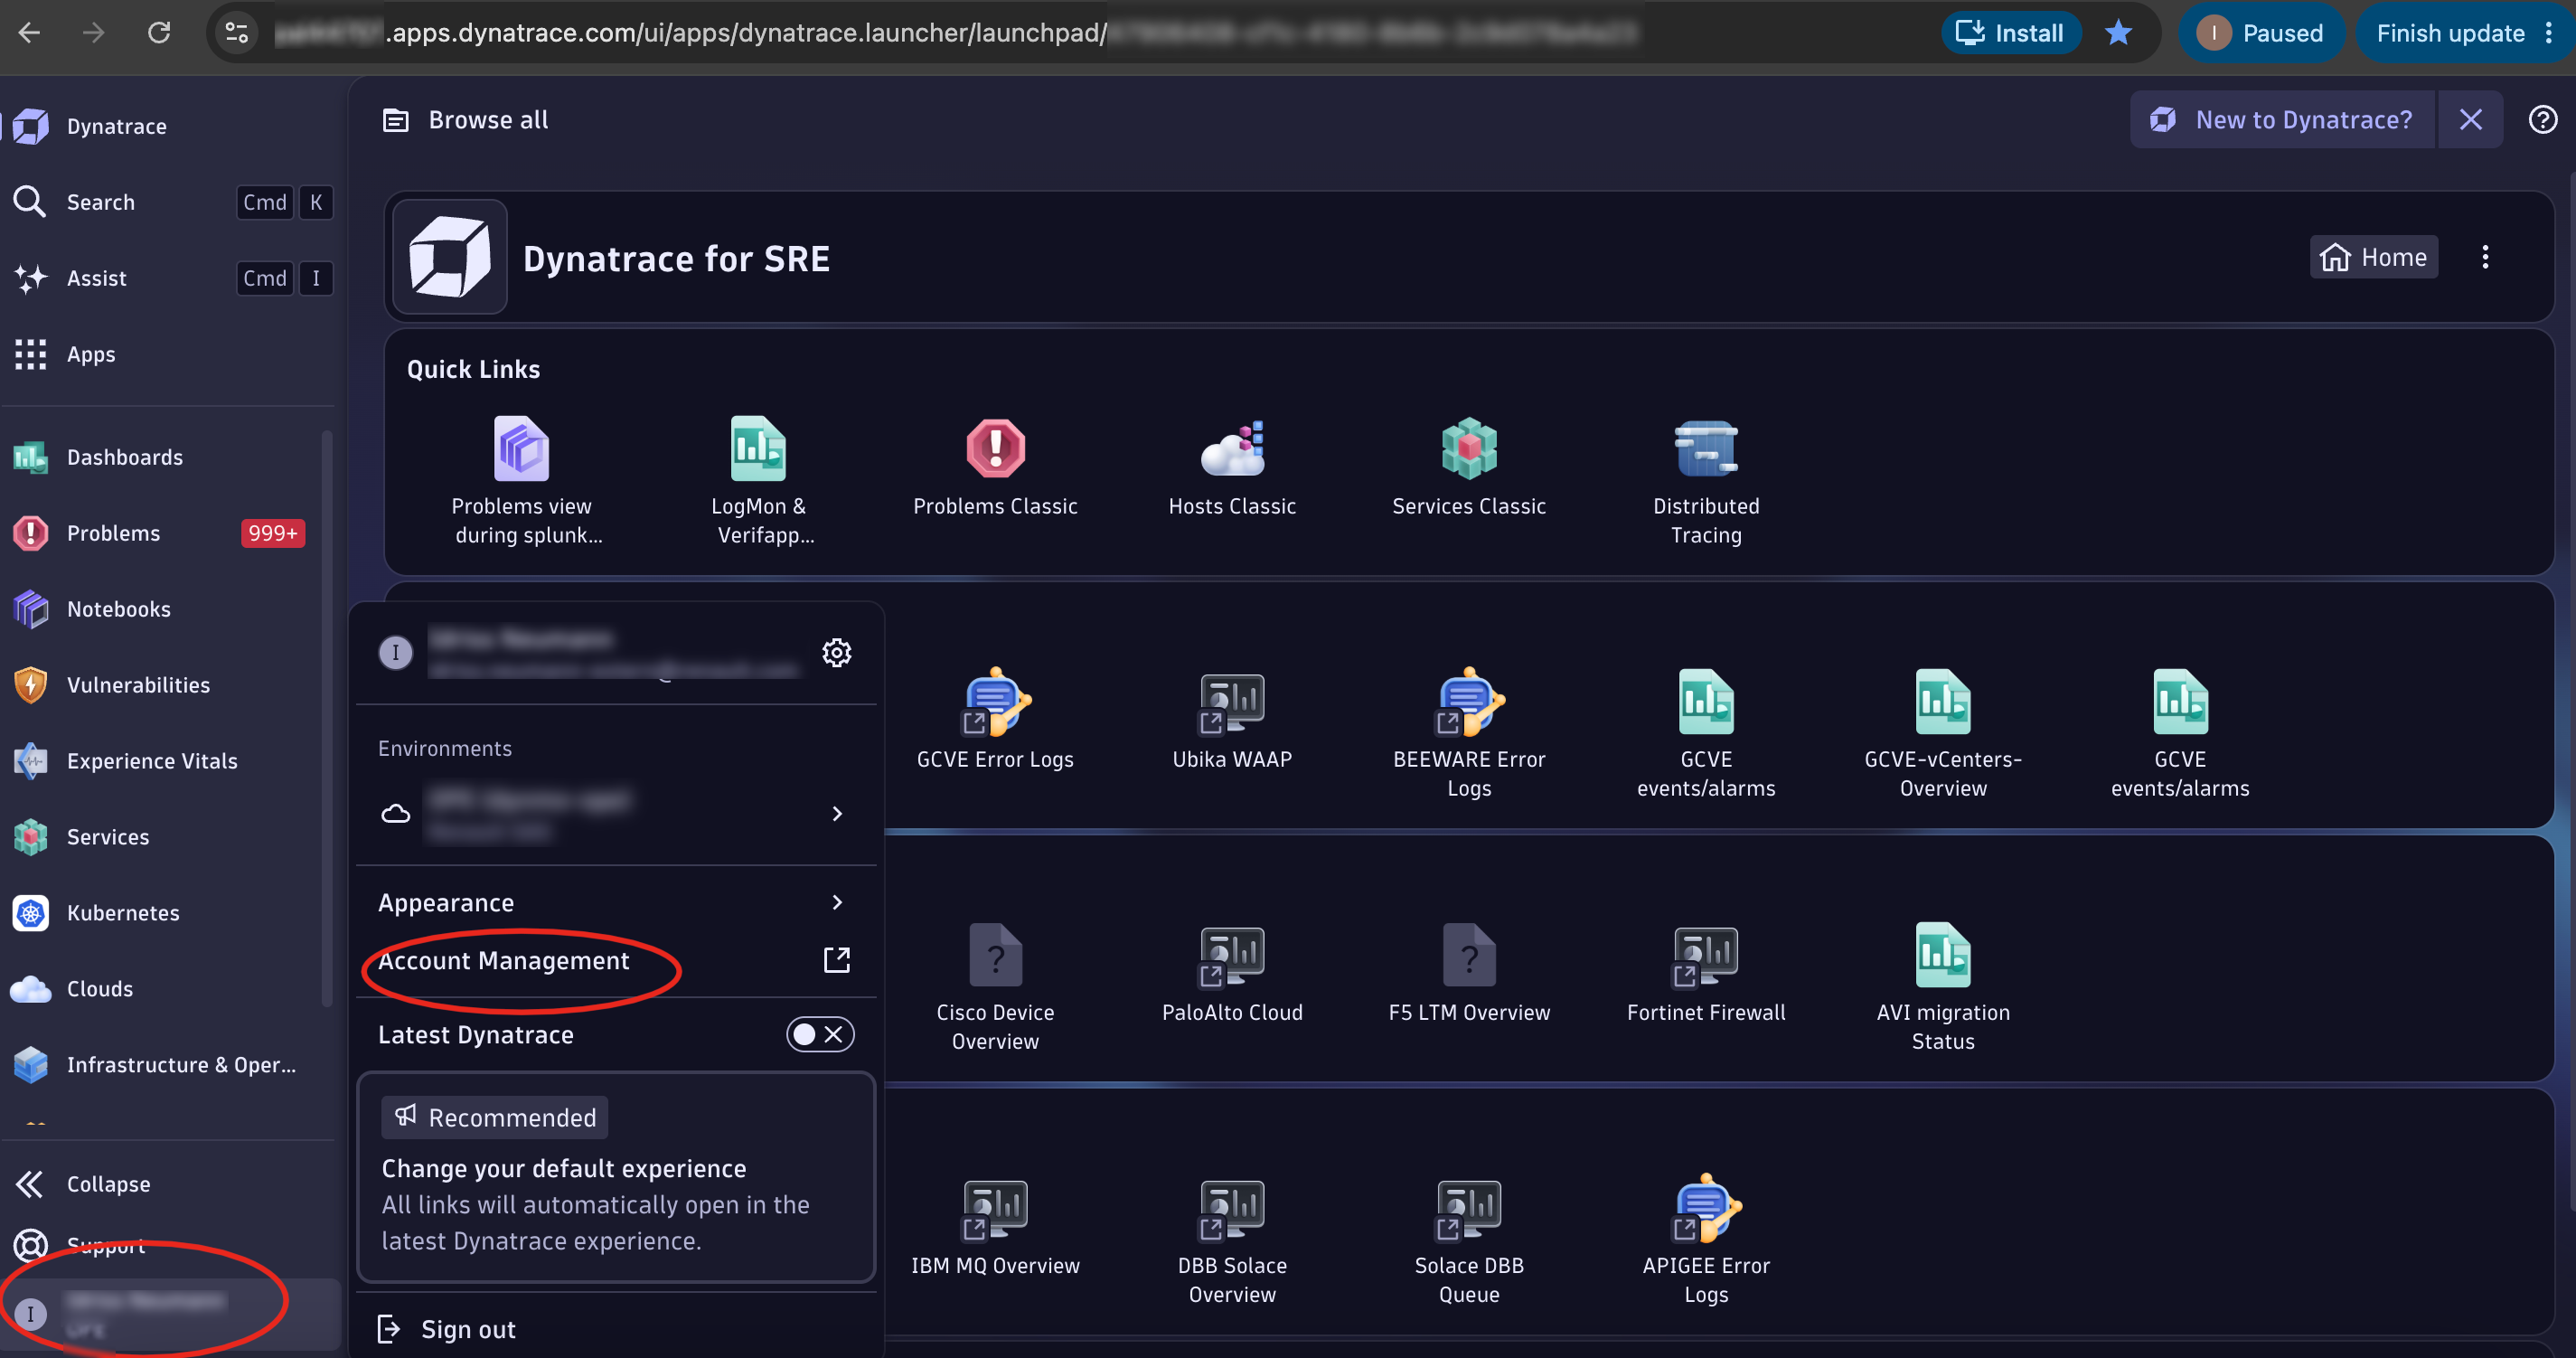Open Problems view during splunk quick link
The height and width of the screenshot is (1358, 2576).
[521, 481]
